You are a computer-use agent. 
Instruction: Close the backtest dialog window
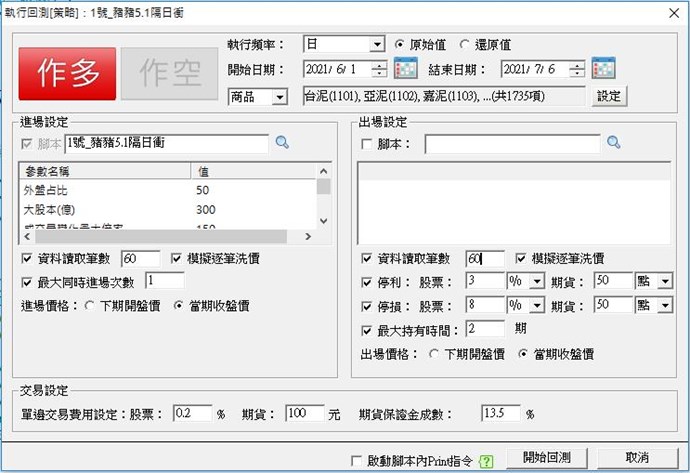pyautogui.click(x=672, y=11)
